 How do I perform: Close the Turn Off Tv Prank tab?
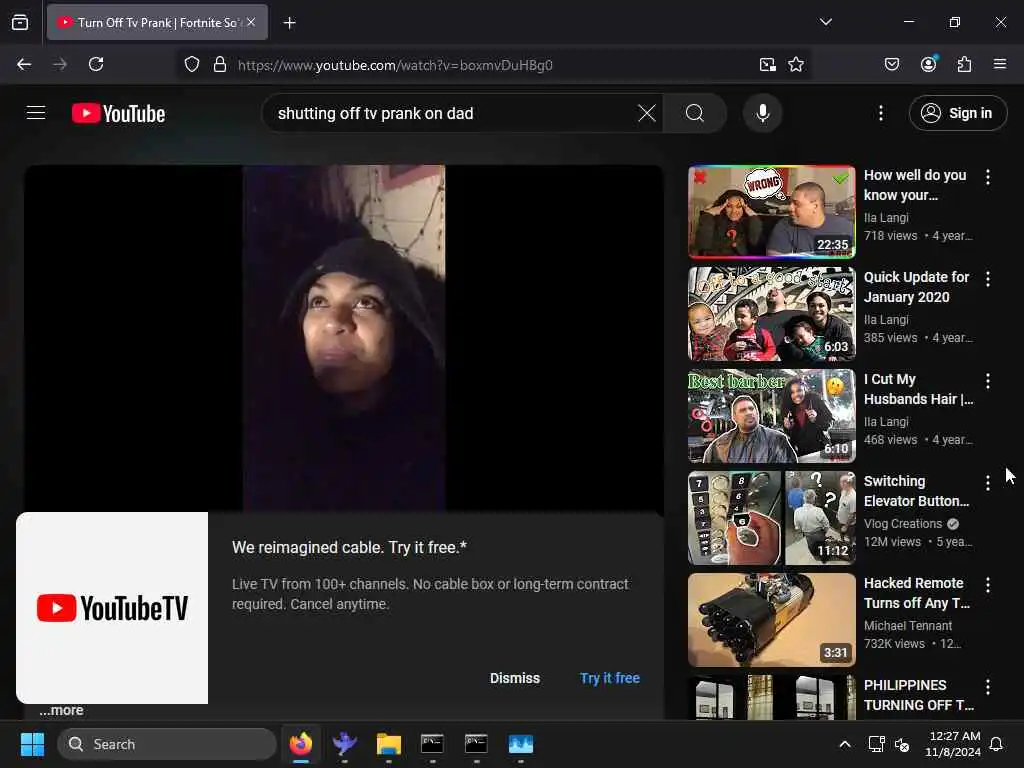coord(251,22)
